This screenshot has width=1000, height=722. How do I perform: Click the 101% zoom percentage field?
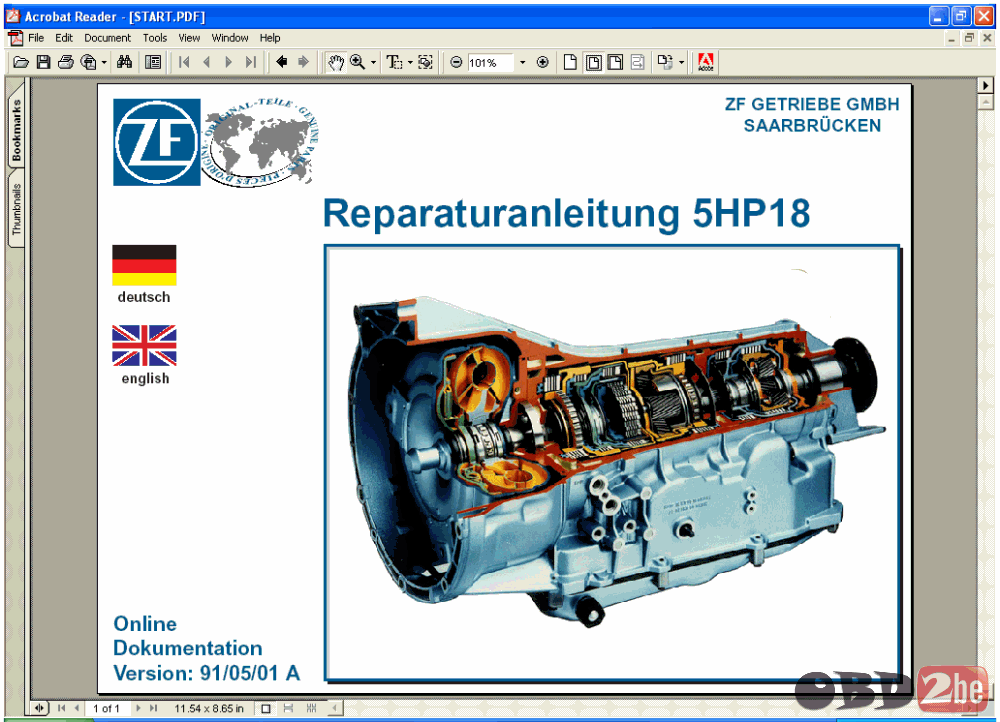(x=490, y=63)
